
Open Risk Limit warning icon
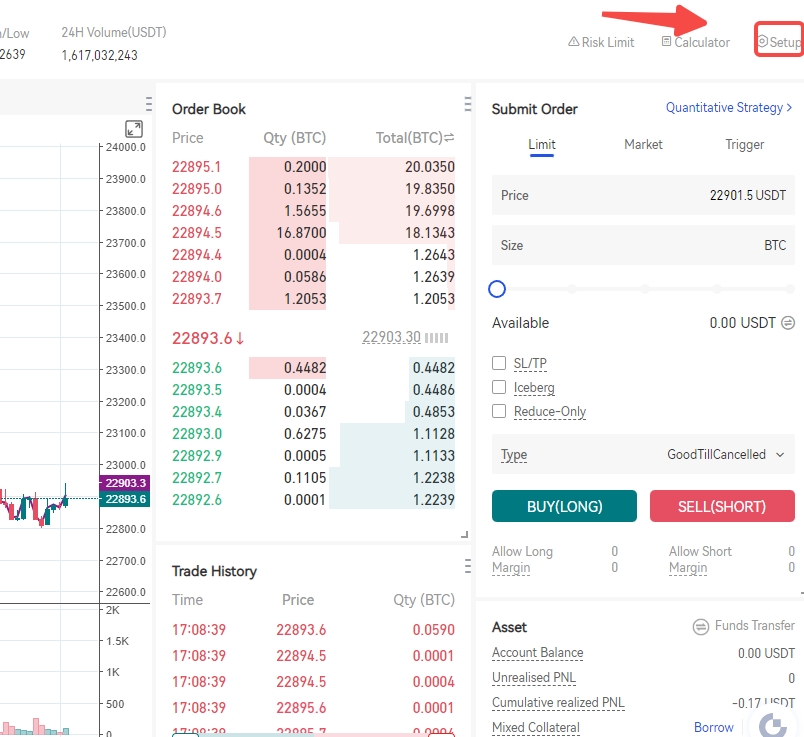pos(573,42)
